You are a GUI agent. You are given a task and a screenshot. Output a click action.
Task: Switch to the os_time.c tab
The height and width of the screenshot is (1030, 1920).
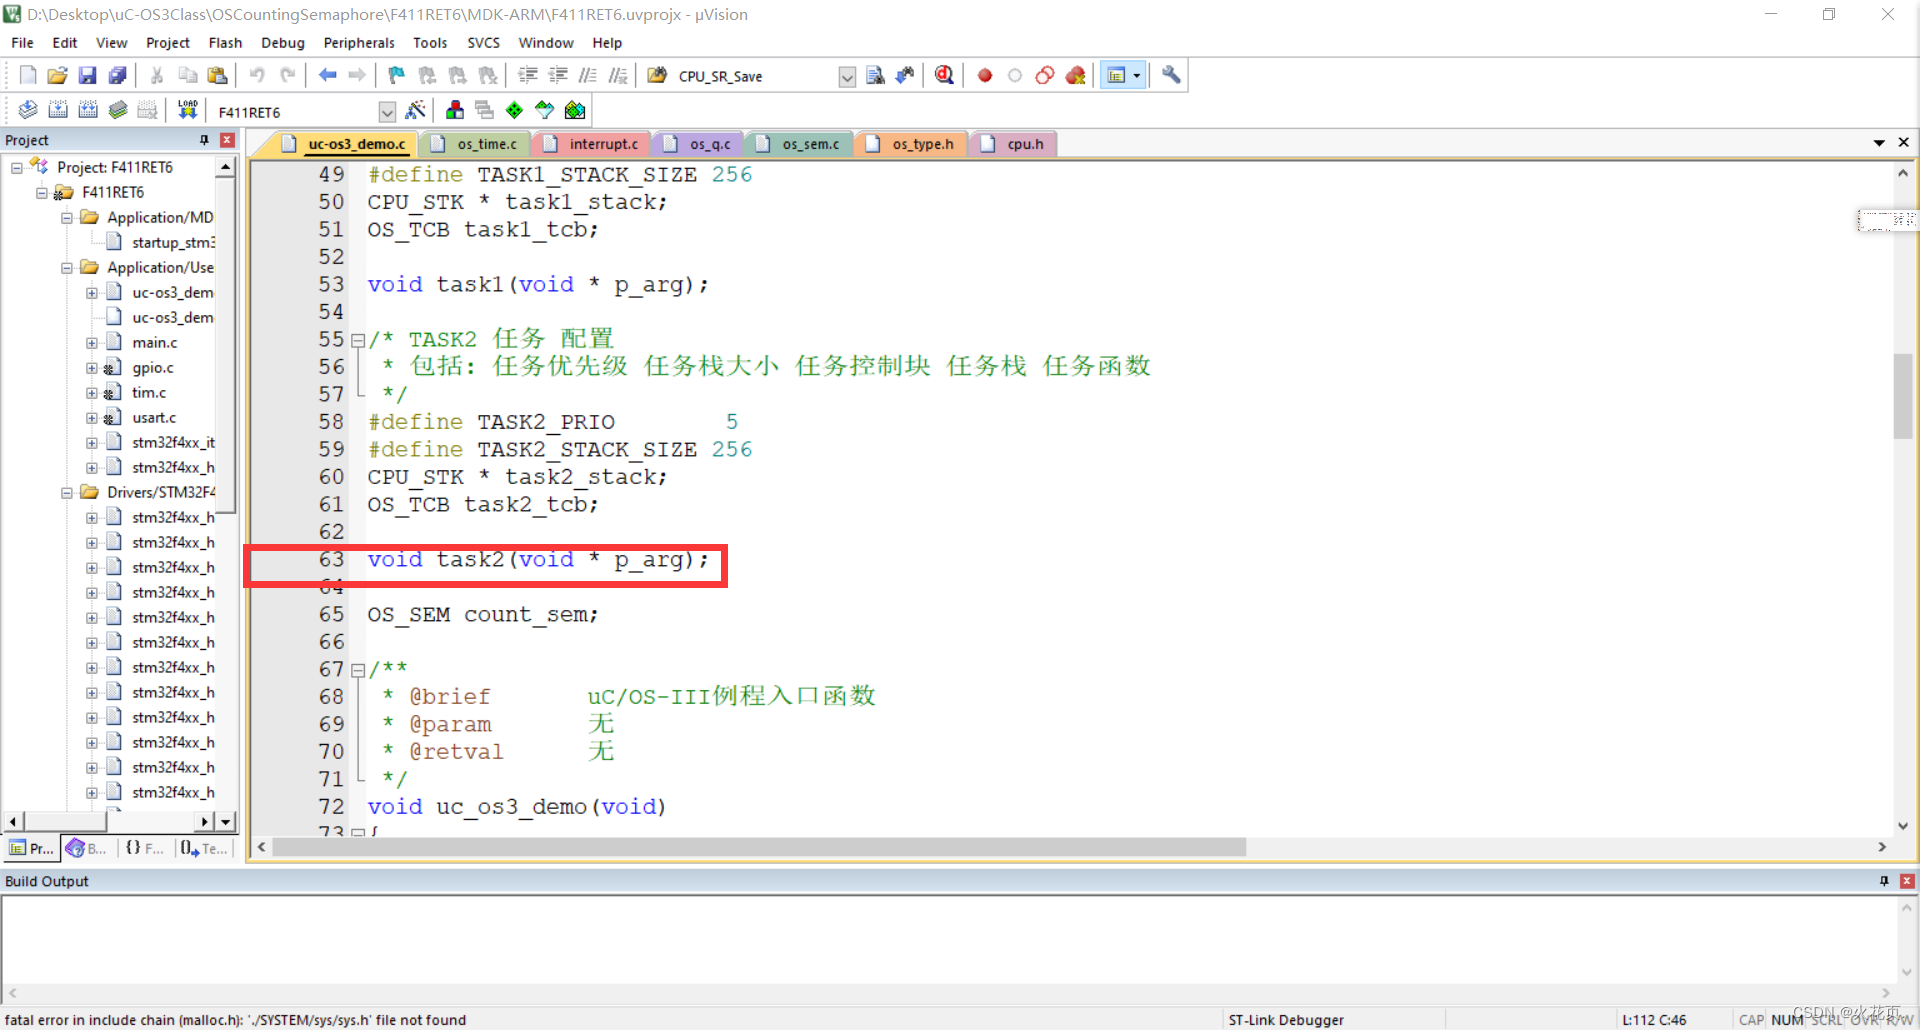476,144
